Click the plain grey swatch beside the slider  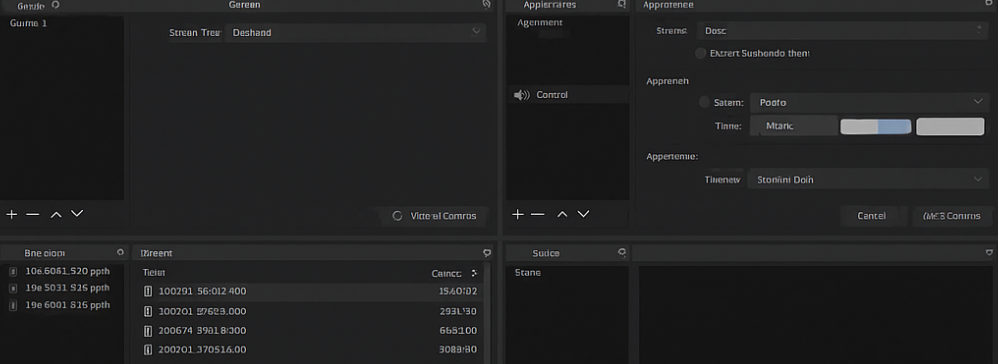click(950, 126)
